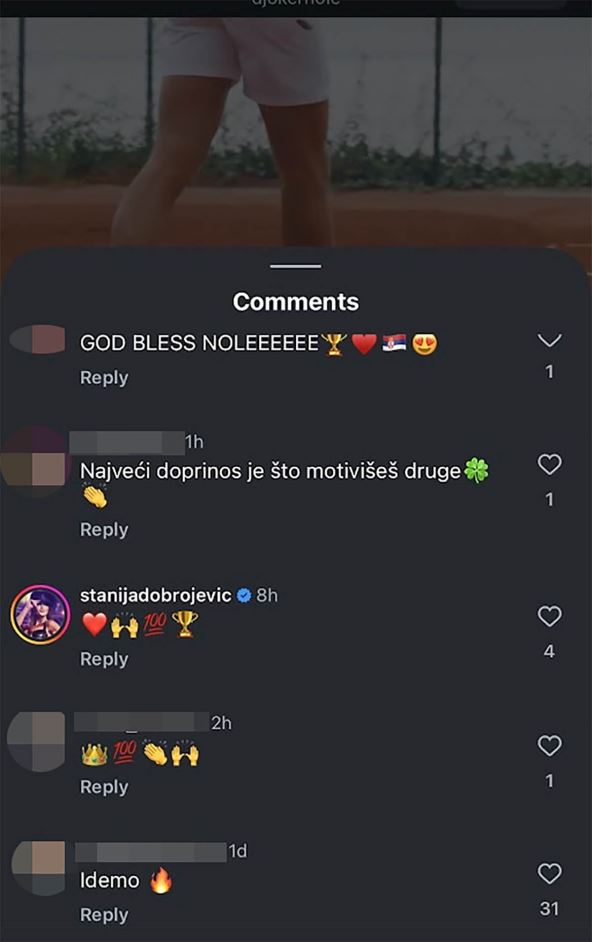The image size is (592, 942).
Task: Like the comment mentioning motivišeš druge
Action: click(x=549, y=464)
